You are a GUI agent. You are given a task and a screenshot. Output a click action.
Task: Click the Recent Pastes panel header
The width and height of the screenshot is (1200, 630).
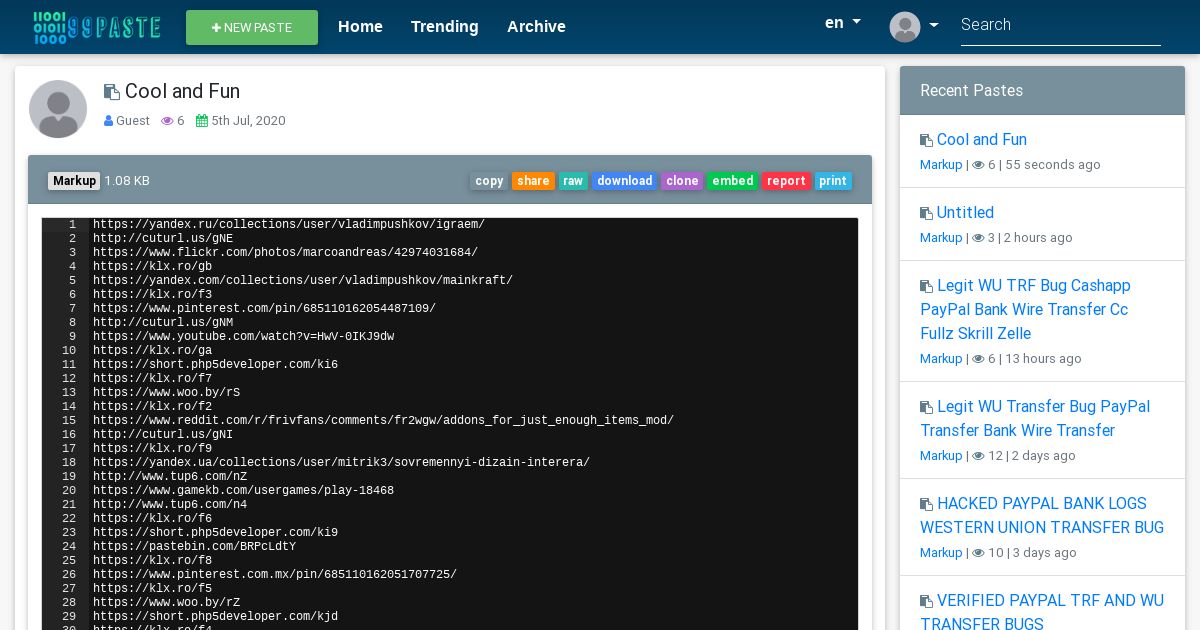point(1042,91)
